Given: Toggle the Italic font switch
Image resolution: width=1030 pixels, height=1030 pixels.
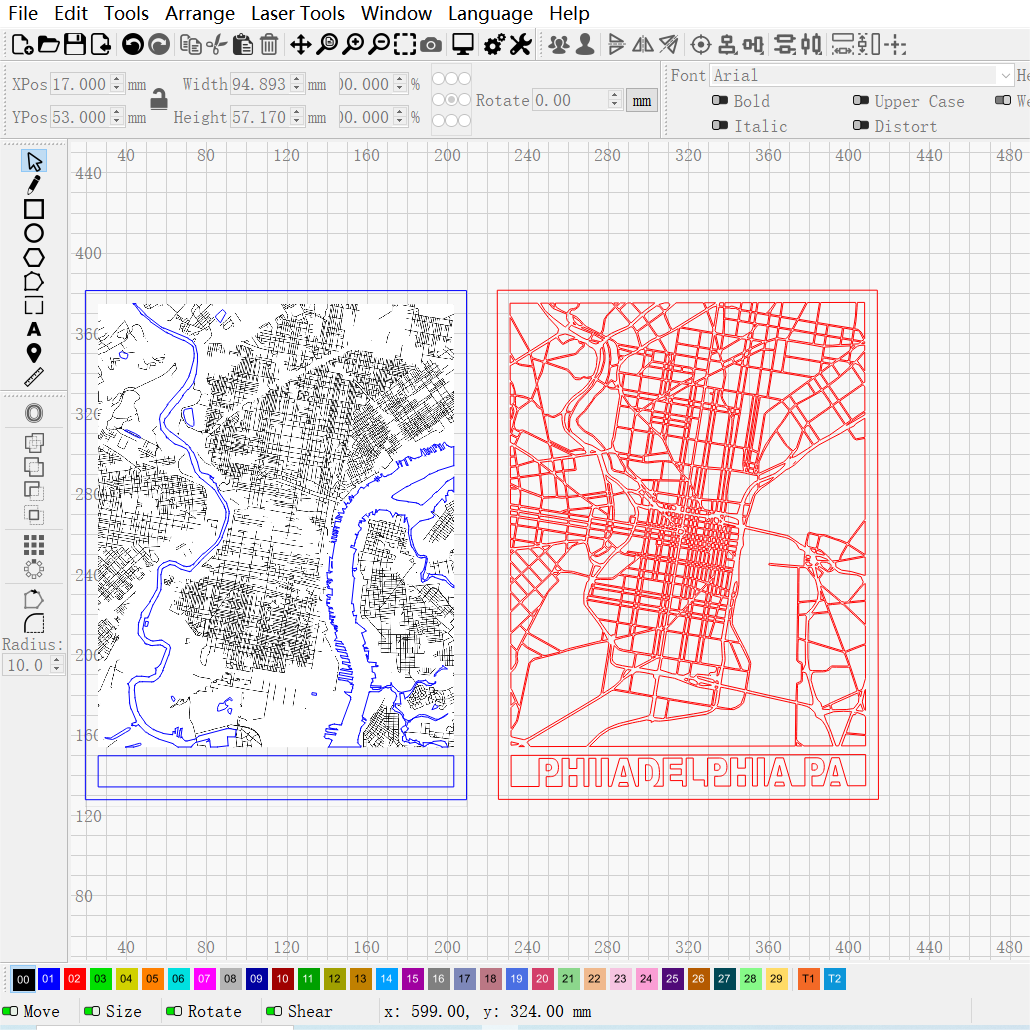Looking at the screenshot, I should pos(720,125).
